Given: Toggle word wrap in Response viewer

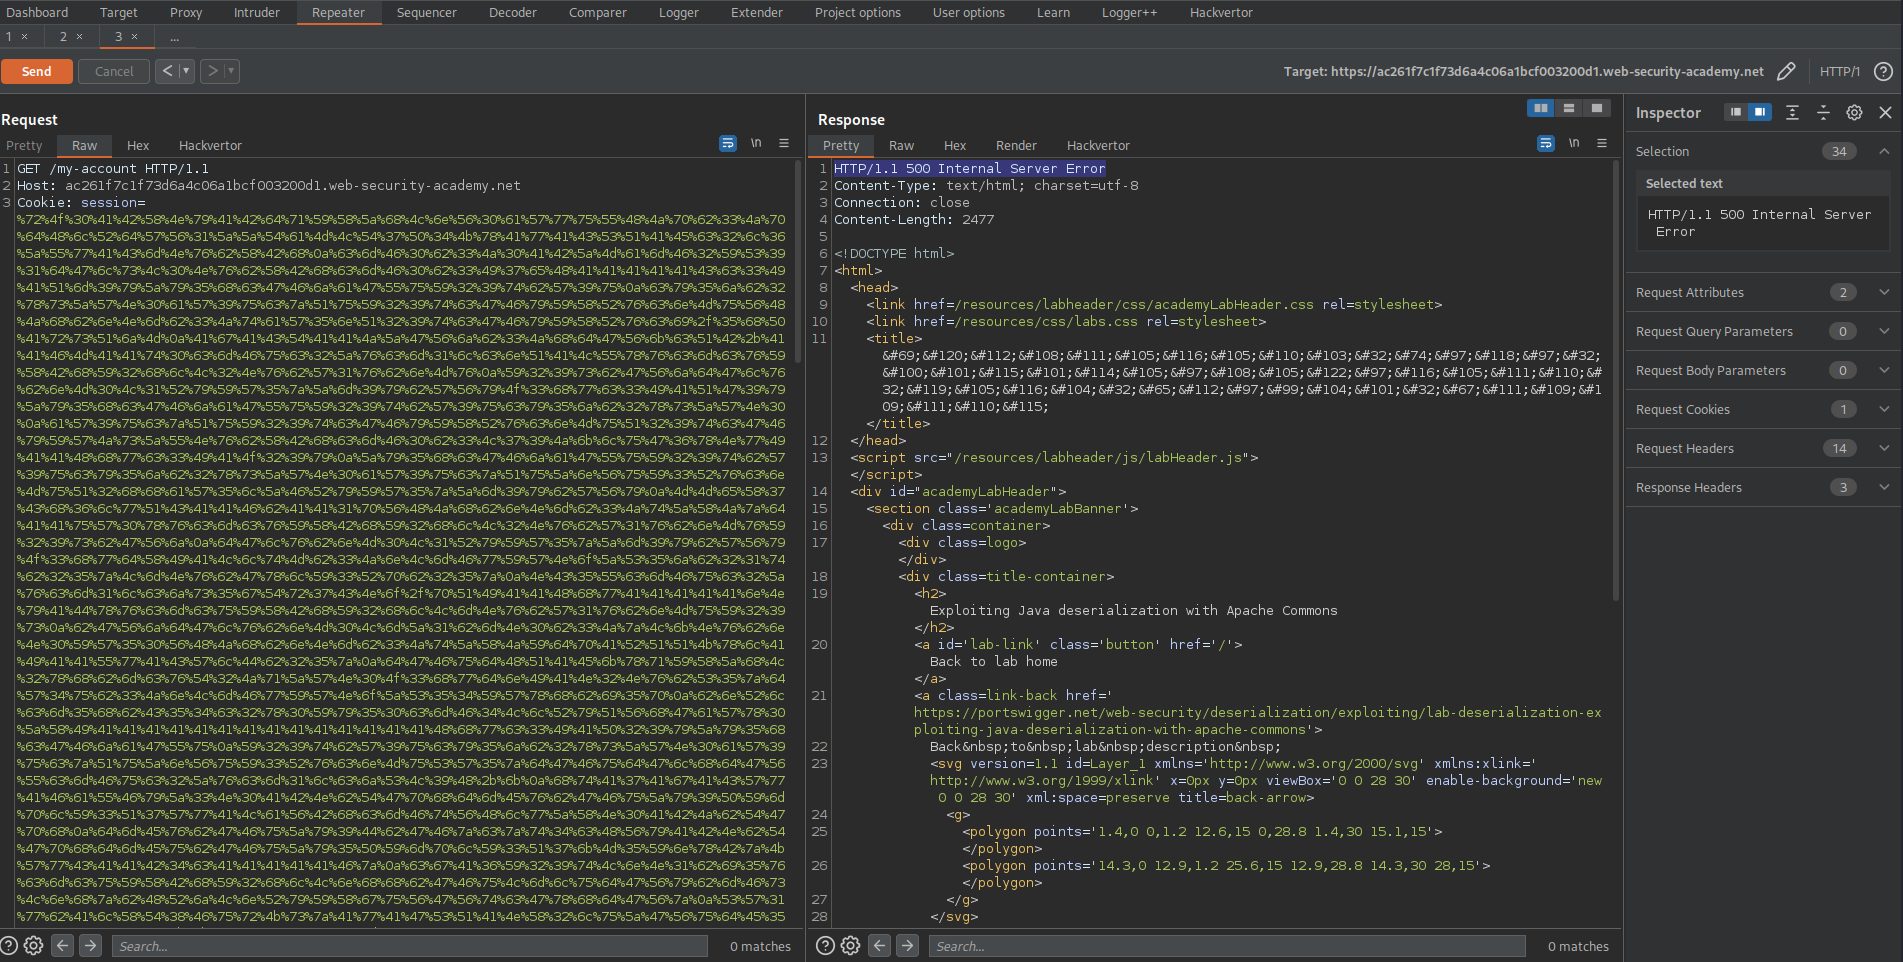Looking at the screenshot, I should click(1546, 144).
